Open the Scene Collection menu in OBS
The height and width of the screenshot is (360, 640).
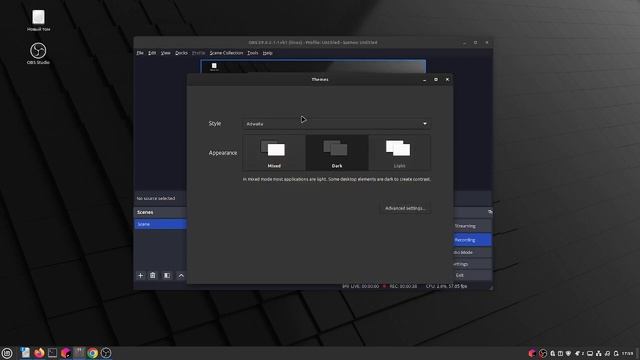[x=226, y=53]
